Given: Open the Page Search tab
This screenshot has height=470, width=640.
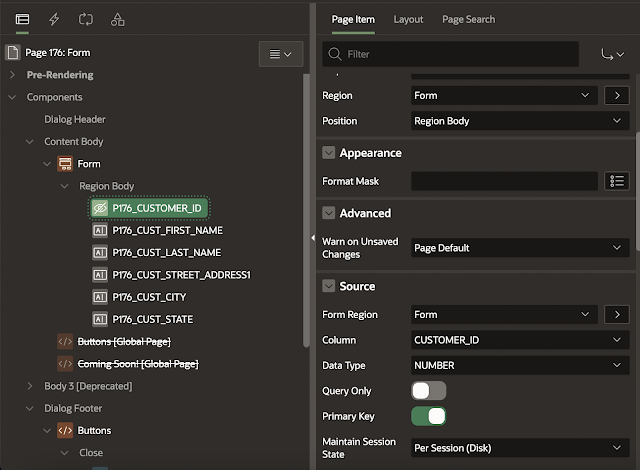Looking at the screenshot, I should pyautogui.click(x=468, y=19).
